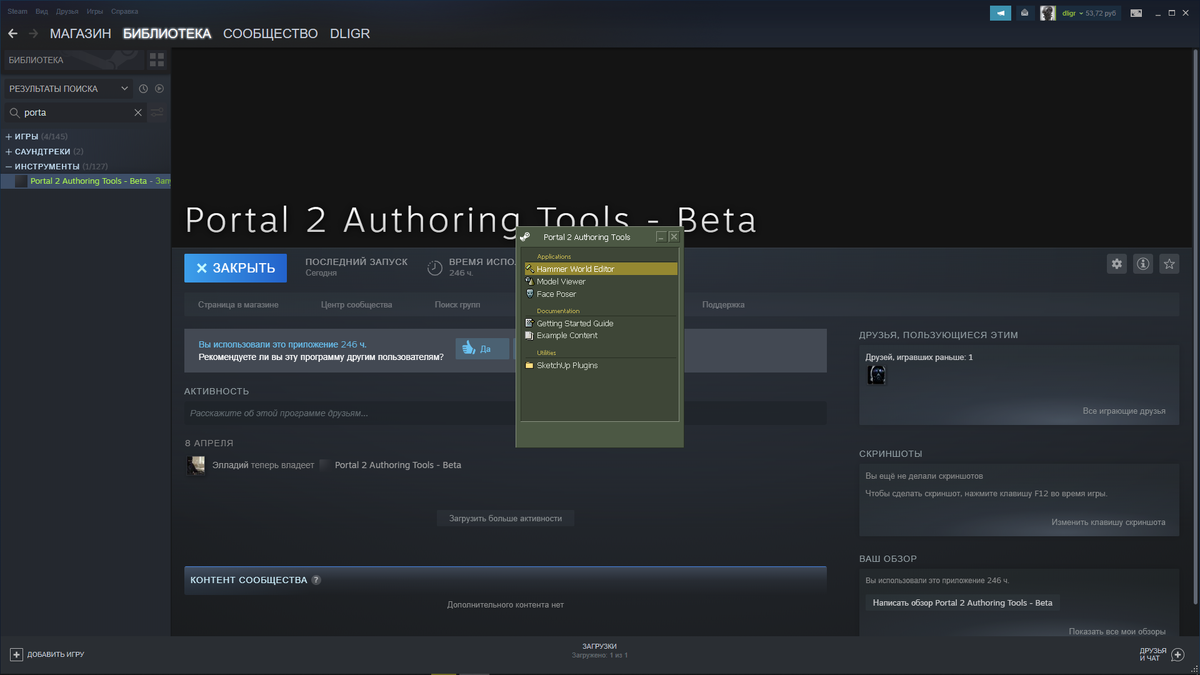Click the 'Библиотека' main tab
This screenshot has width=1200, height=675.
167,33
